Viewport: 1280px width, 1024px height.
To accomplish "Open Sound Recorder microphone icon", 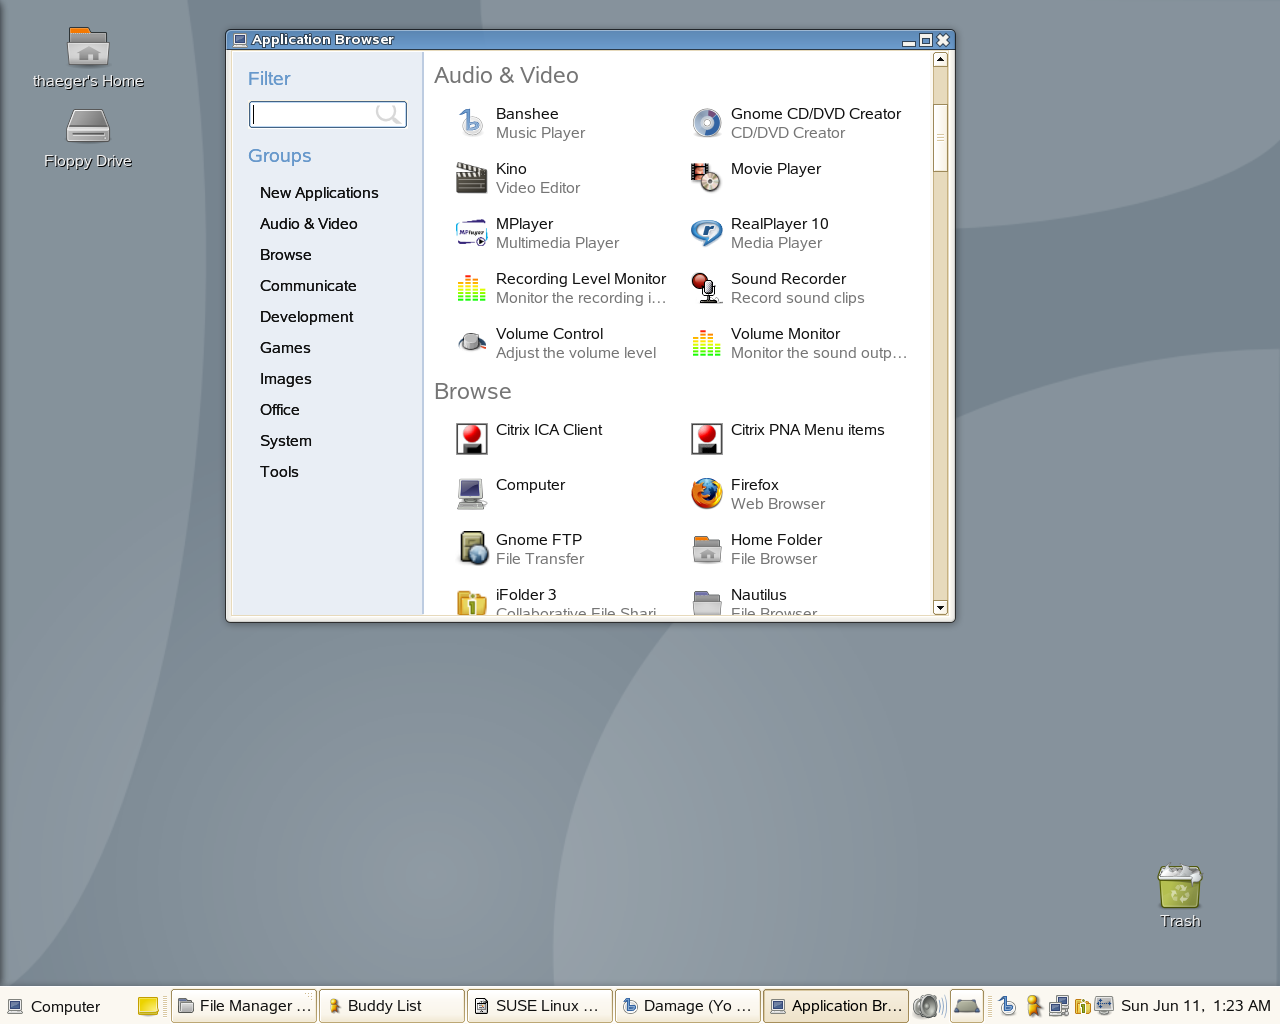I will [706, 288].
